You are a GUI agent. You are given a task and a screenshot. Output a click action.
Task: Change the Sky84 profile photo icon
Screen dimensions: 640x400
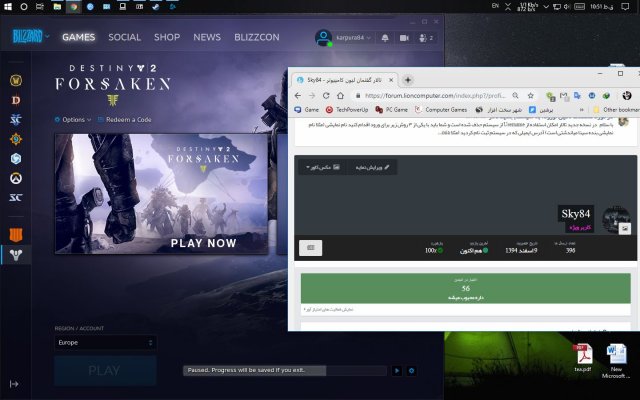[624, 229]
